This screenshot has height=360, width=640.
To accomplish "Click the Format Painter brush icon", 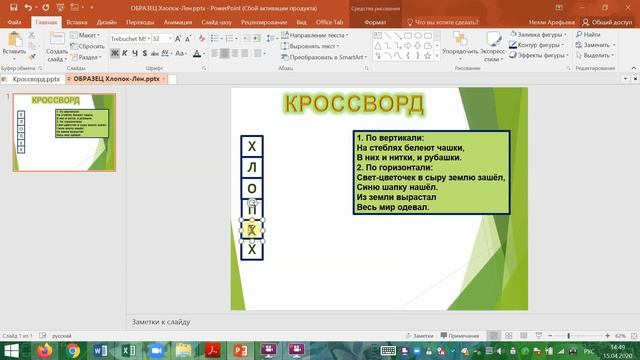I will (x=32, y=57).
